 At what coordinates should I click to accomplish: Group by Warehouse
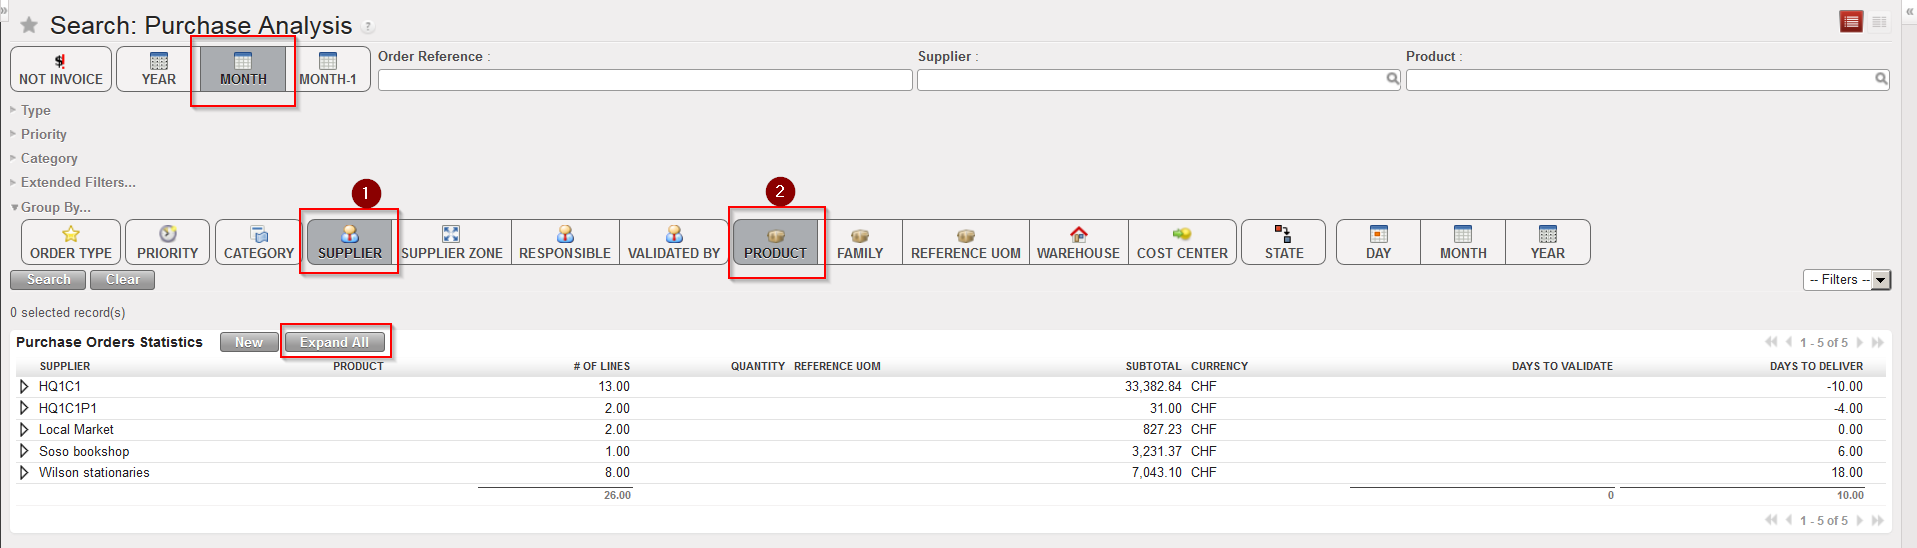point(1078,243)
